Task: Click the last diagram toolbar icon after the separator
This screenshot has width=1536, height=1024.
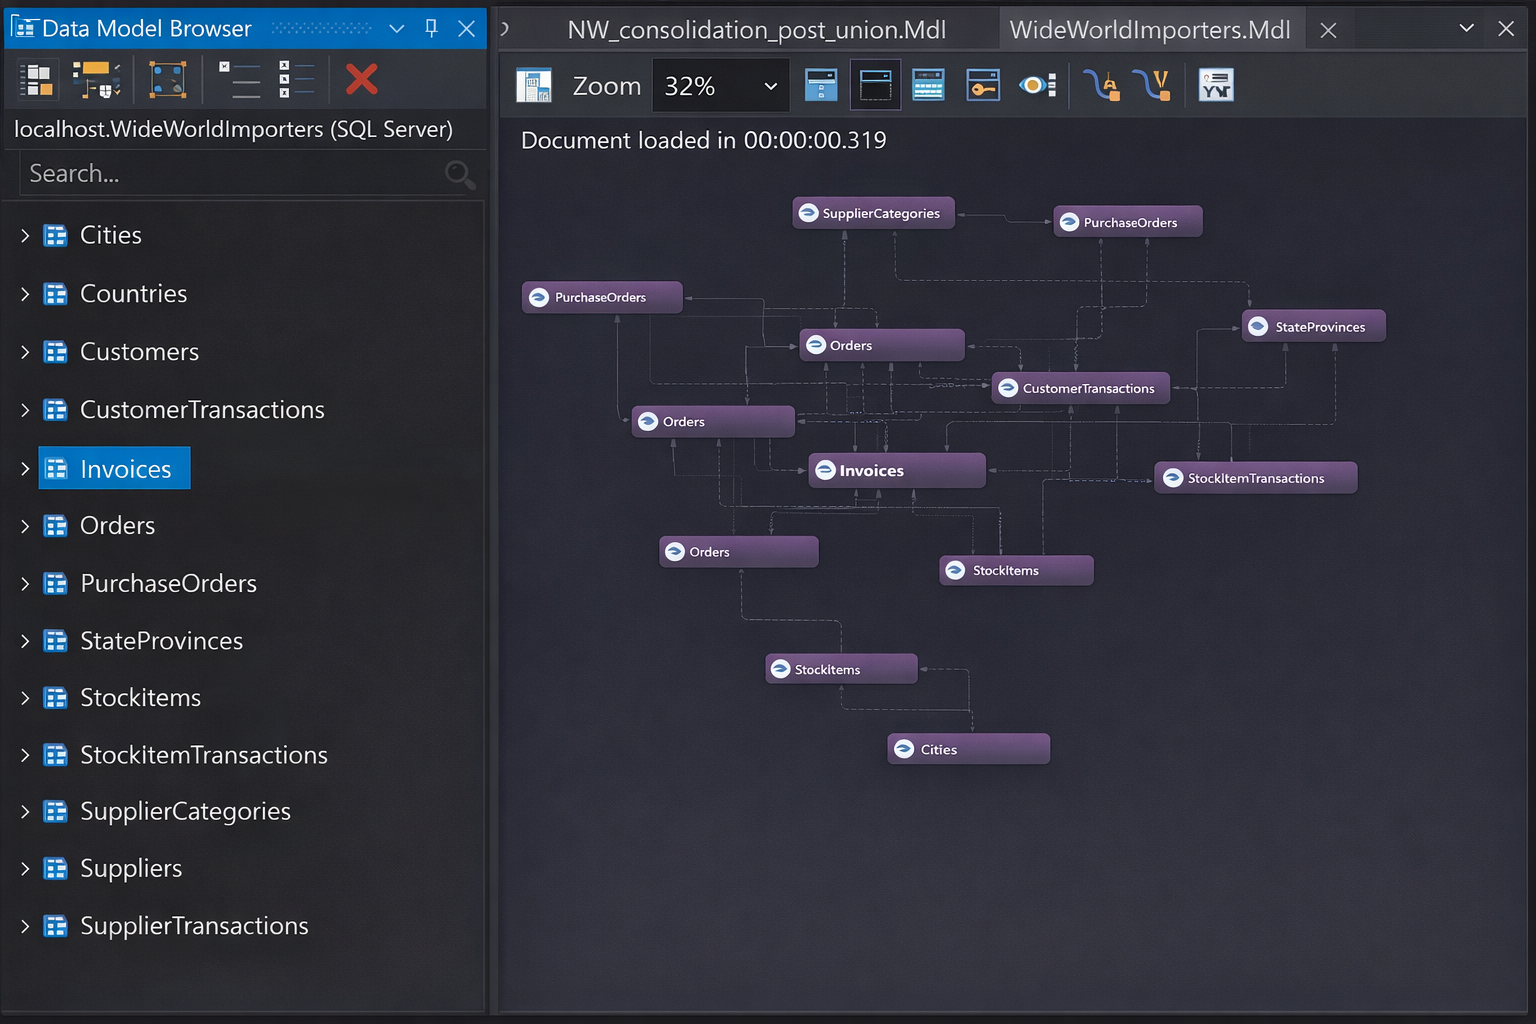Action: click(x=1216, y=86)
